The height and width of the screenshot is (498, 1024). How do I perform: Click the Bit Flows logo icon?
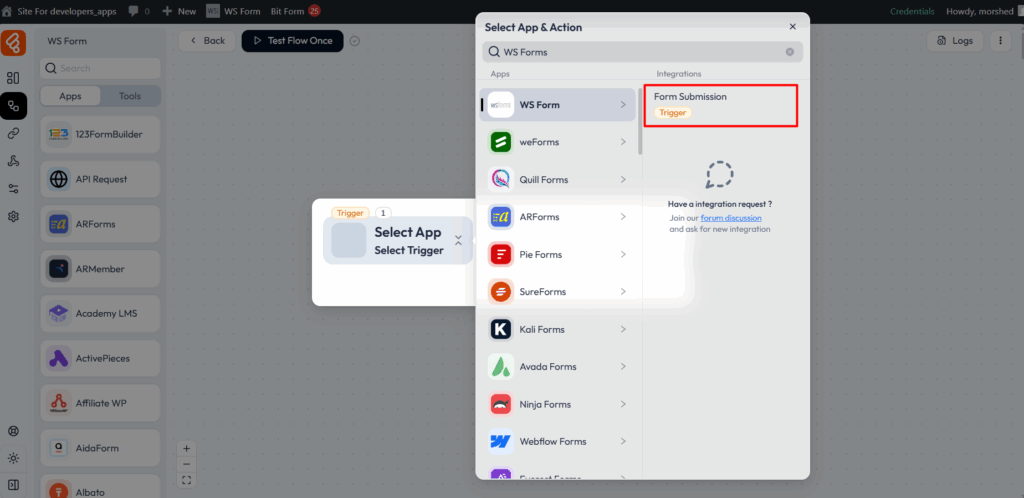pos(13,43)
